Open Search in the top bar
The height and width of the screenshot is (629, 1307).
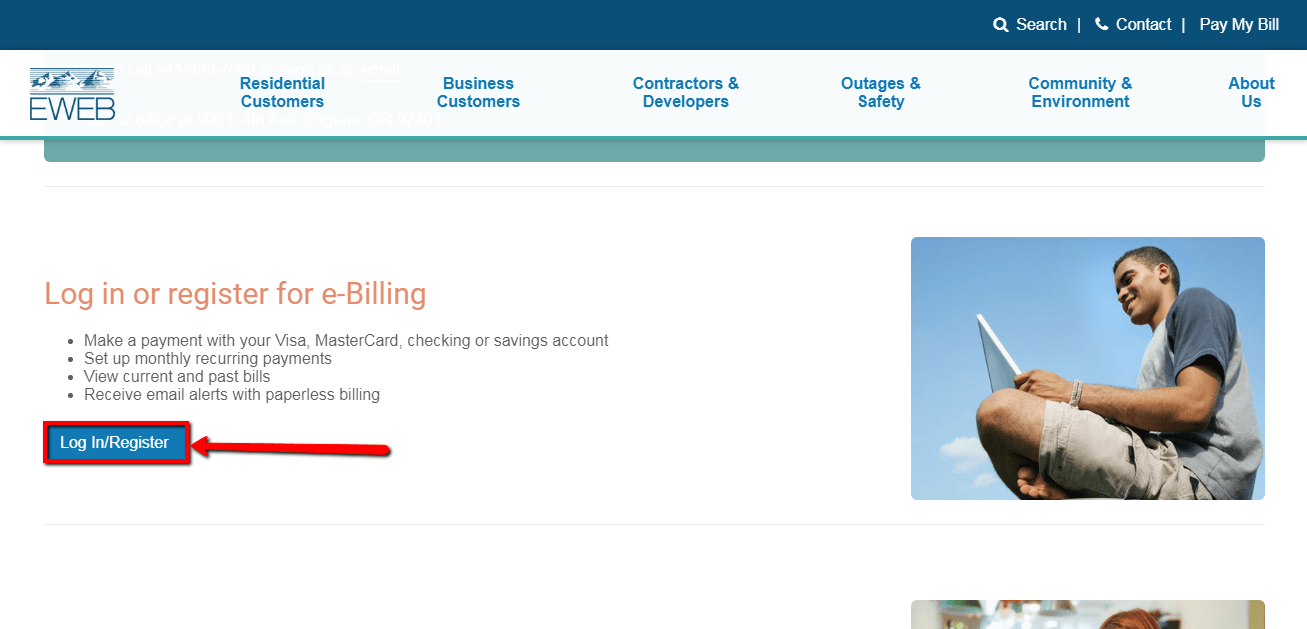(x=1041, y=25)
